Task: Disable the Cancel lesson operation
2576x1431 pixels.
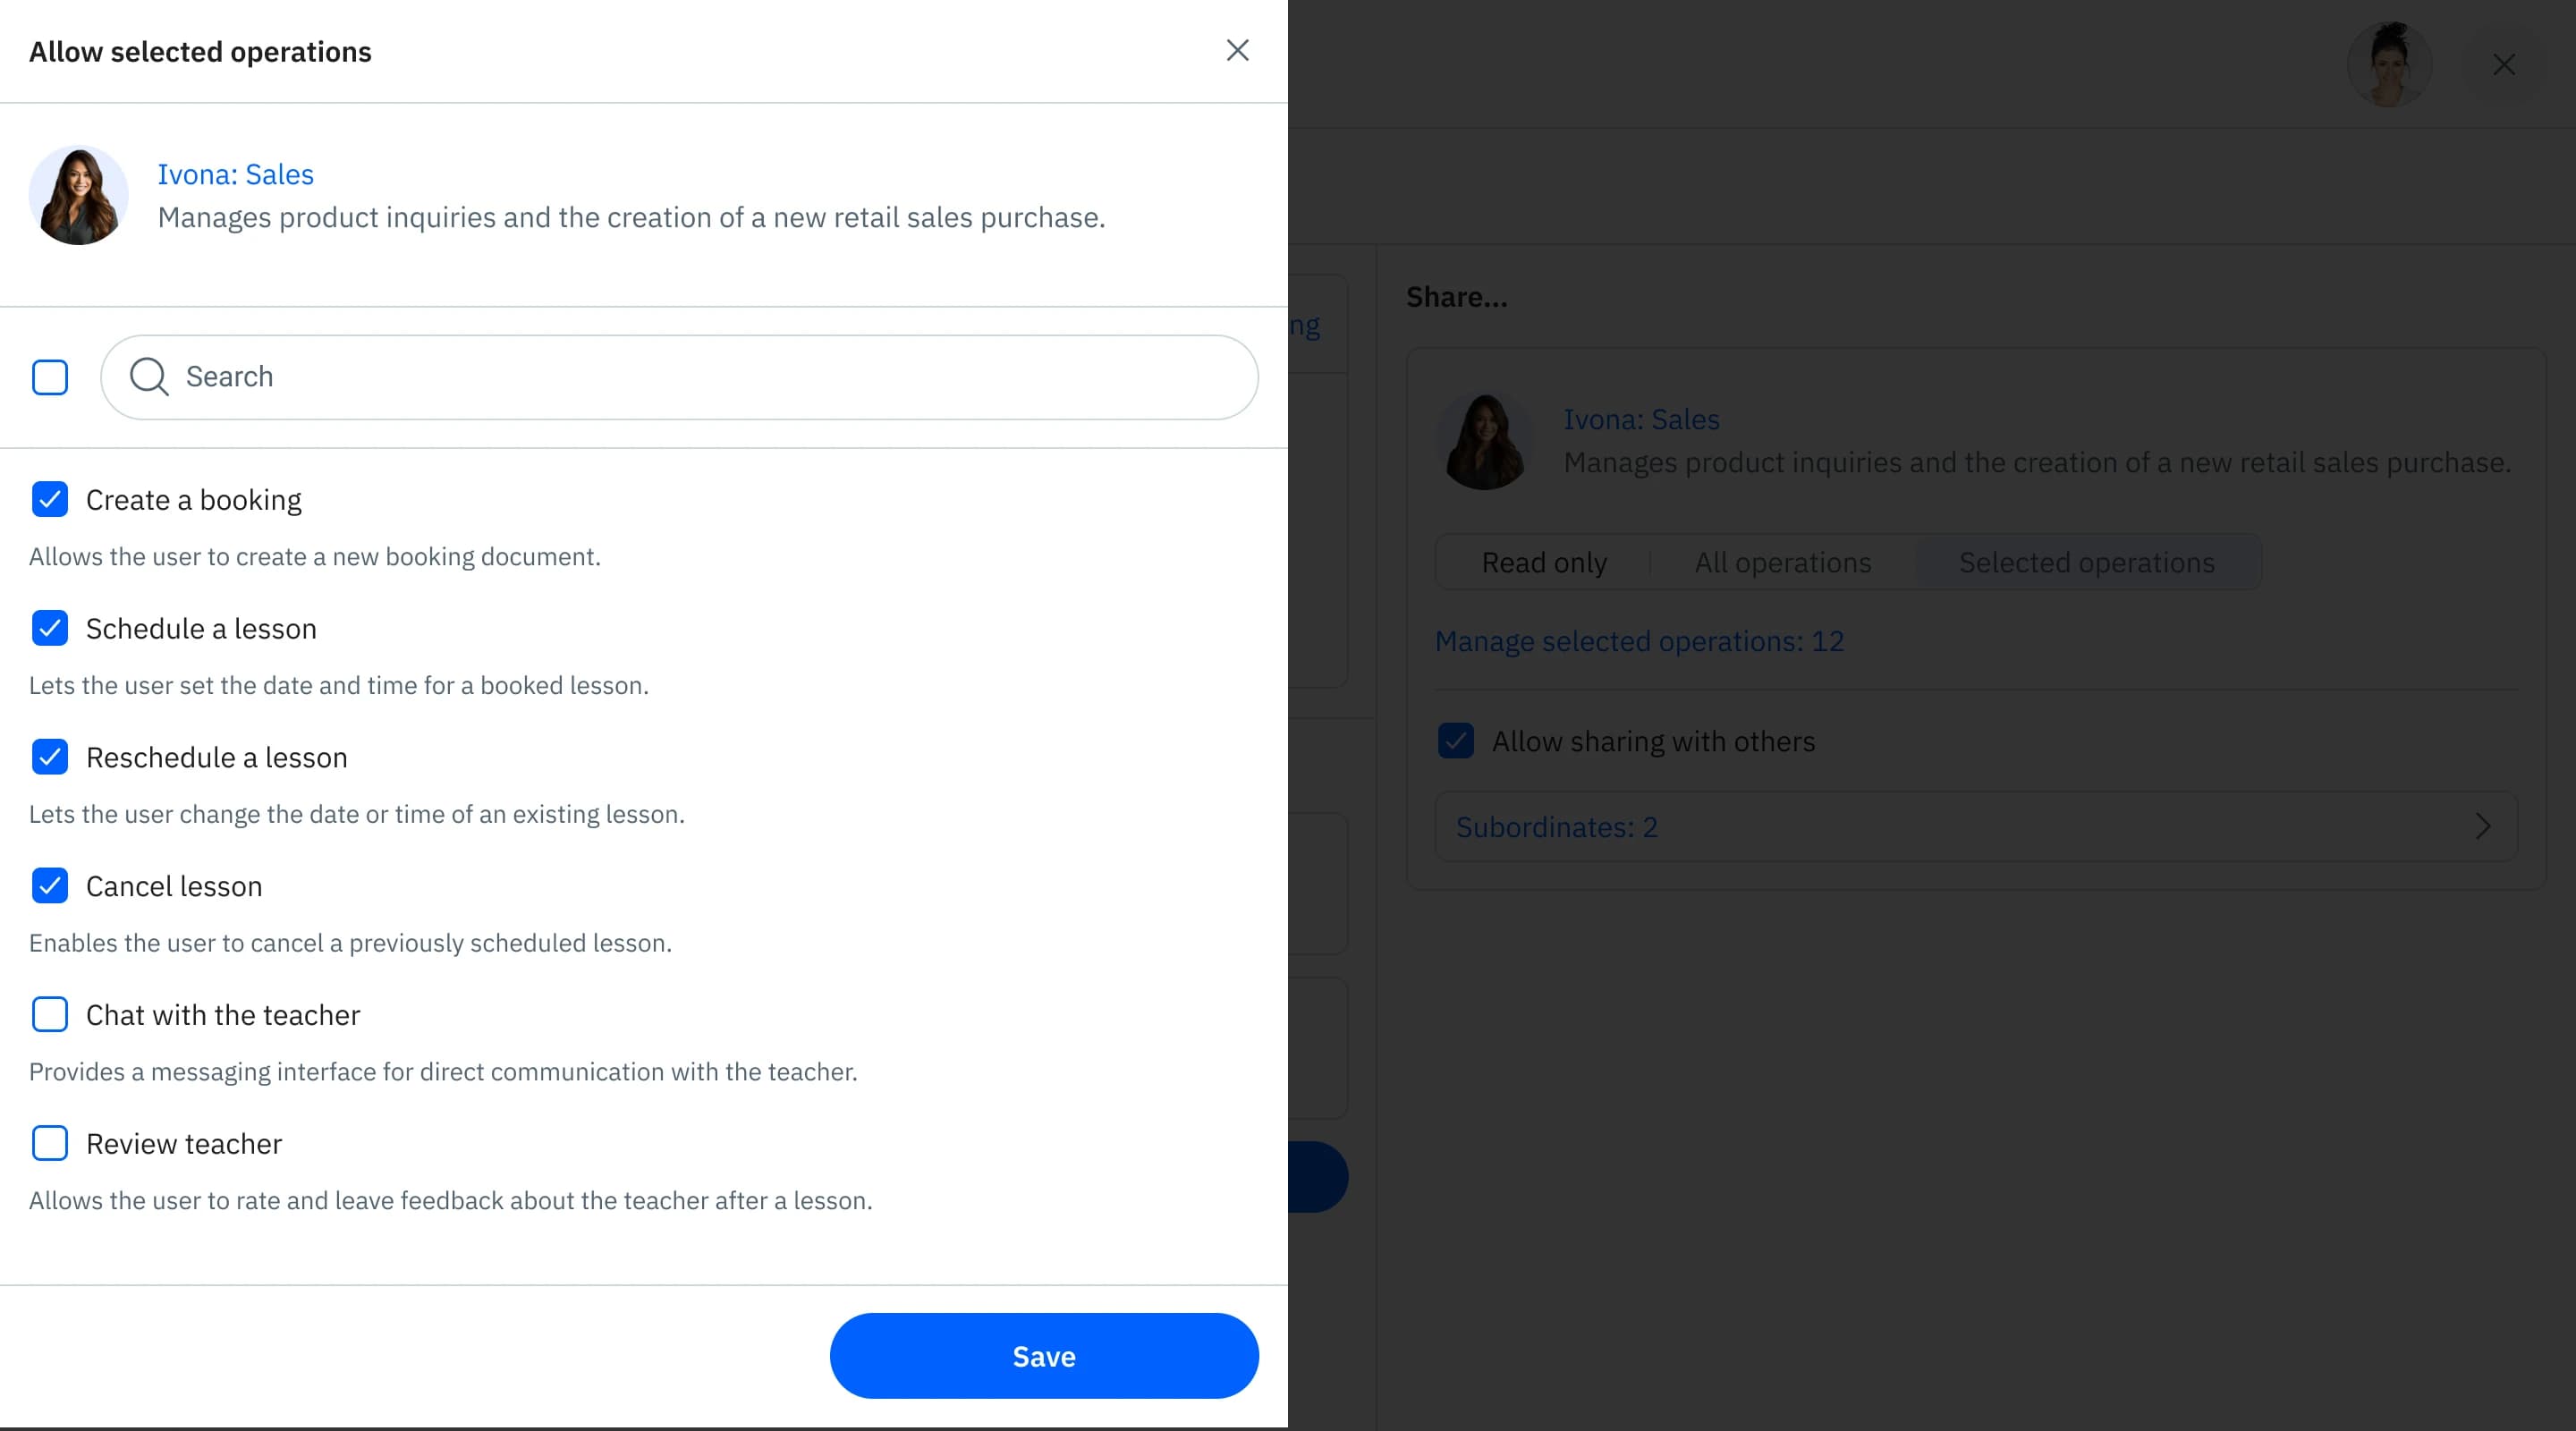Action: [x=50, y=886]
